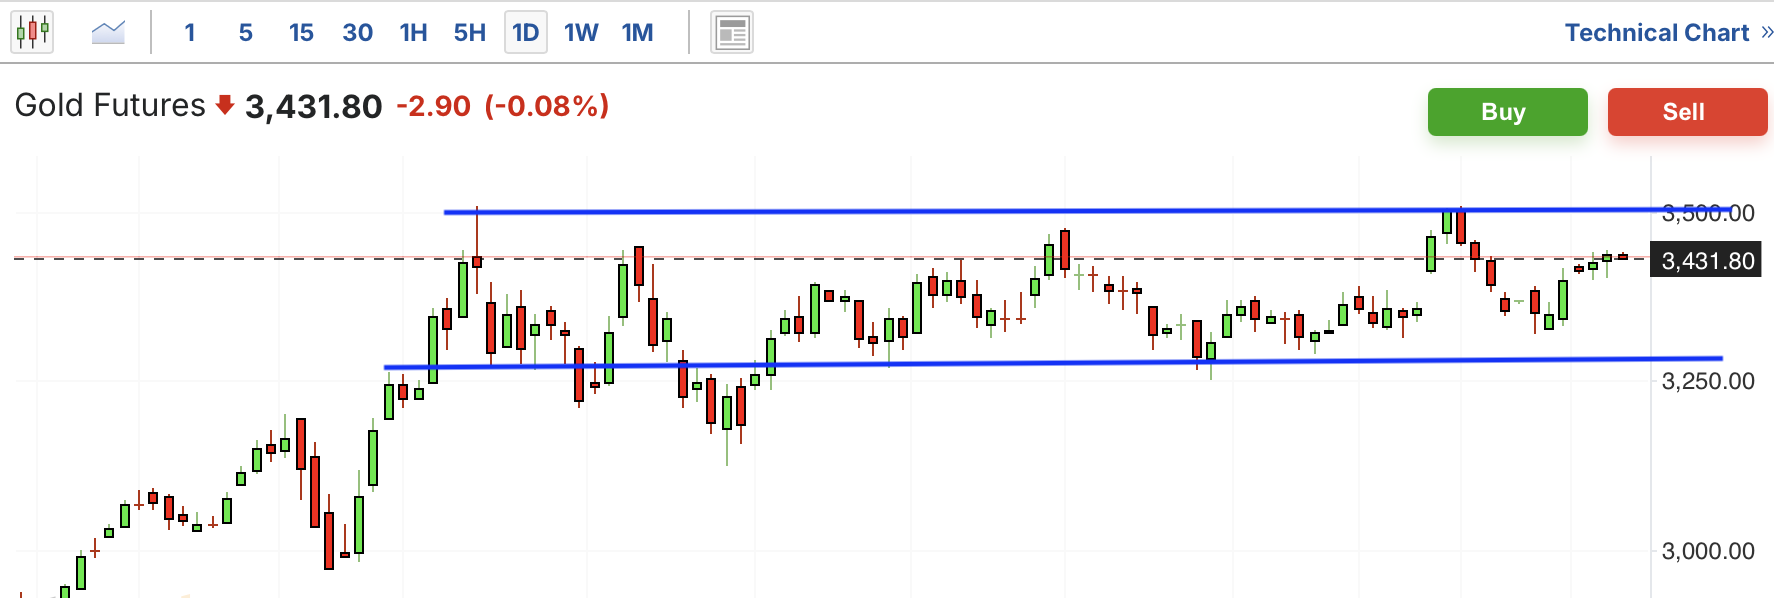The image size is (1774, 598).
Task: Select the lower blue support trendline
Action: coord(1053,362)
